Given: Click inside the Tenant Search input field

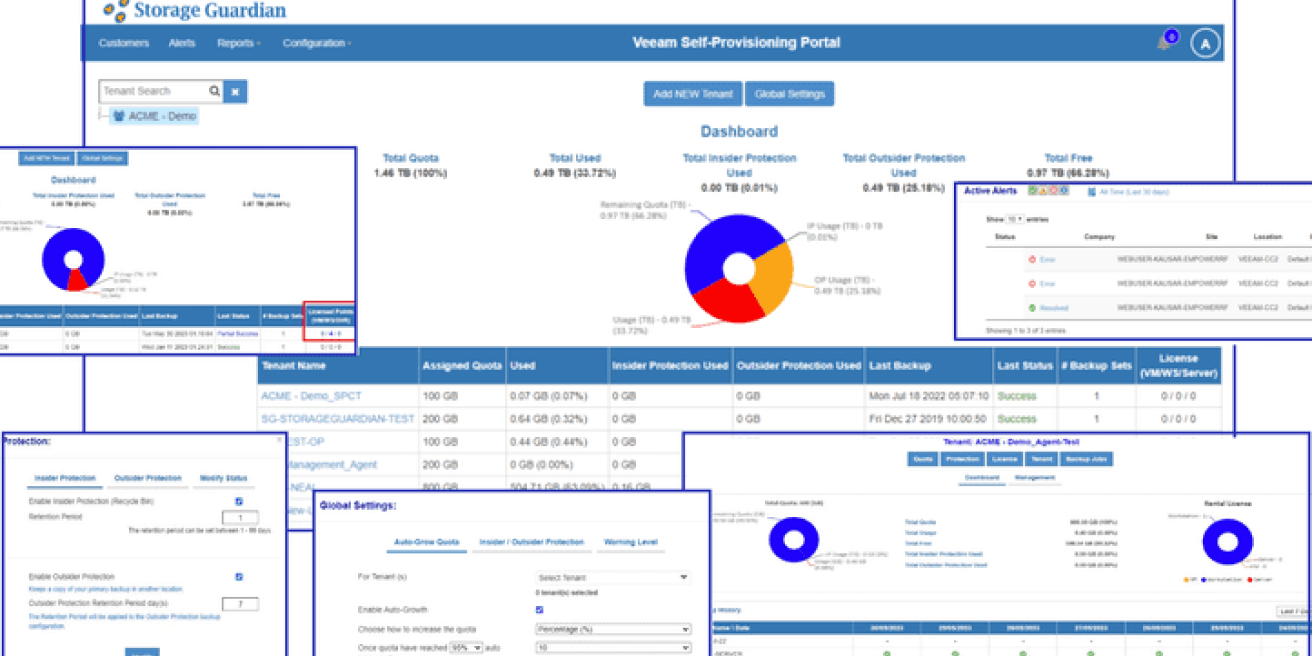Looking at the screenshot, I should [150, 91].
